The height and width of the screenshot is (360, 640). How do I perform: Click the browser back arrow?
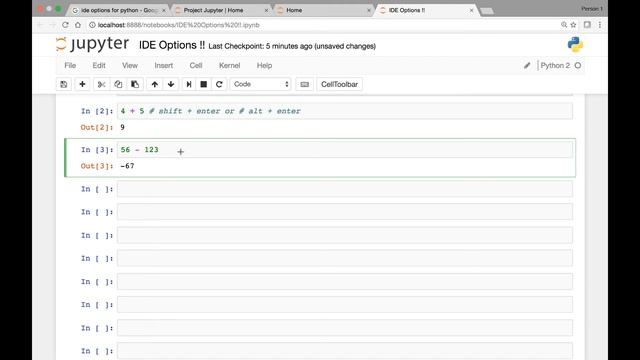coord(40,25)
